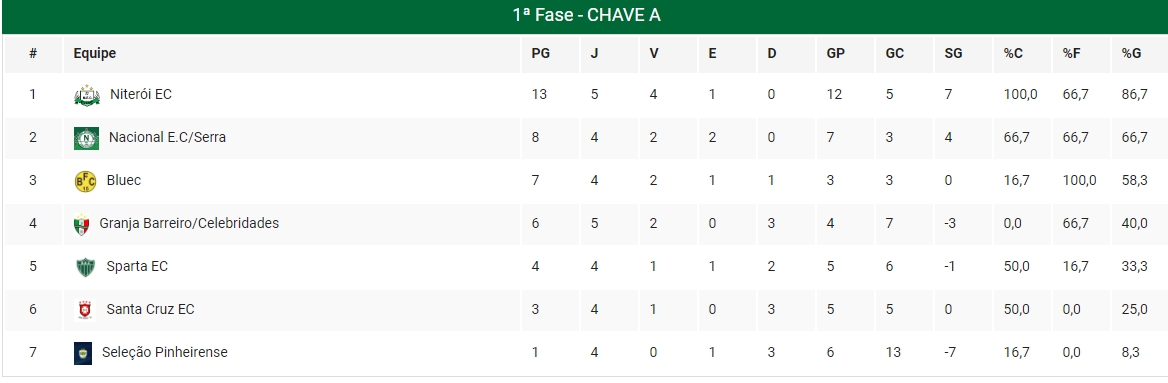This screenshot has height=383, width=1168.
Task: Click the # ranking column header
Action: [x=33, y=54]
